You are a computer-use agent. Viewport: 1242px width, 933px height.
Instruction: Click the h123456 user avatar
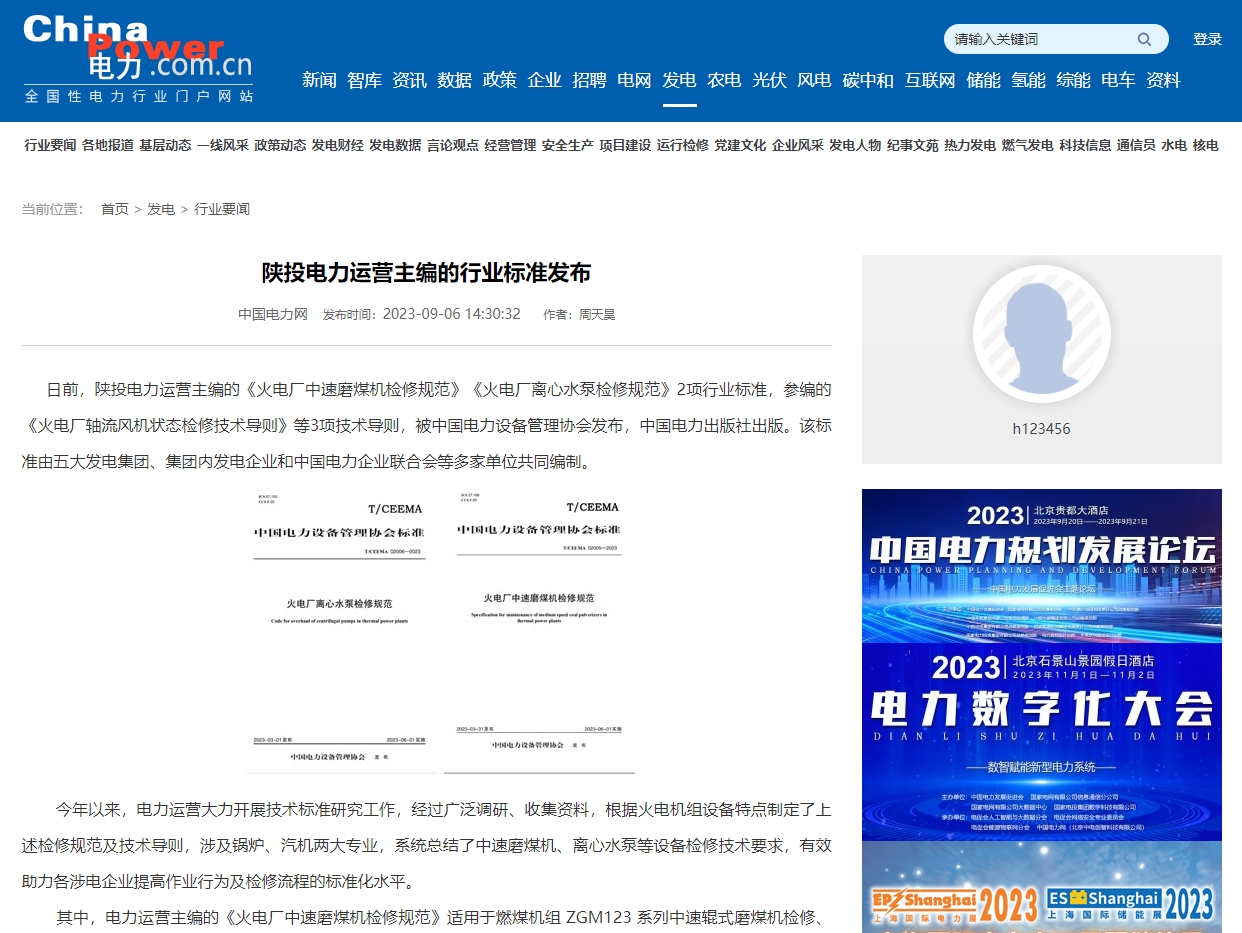click(x=1041, y=333)
